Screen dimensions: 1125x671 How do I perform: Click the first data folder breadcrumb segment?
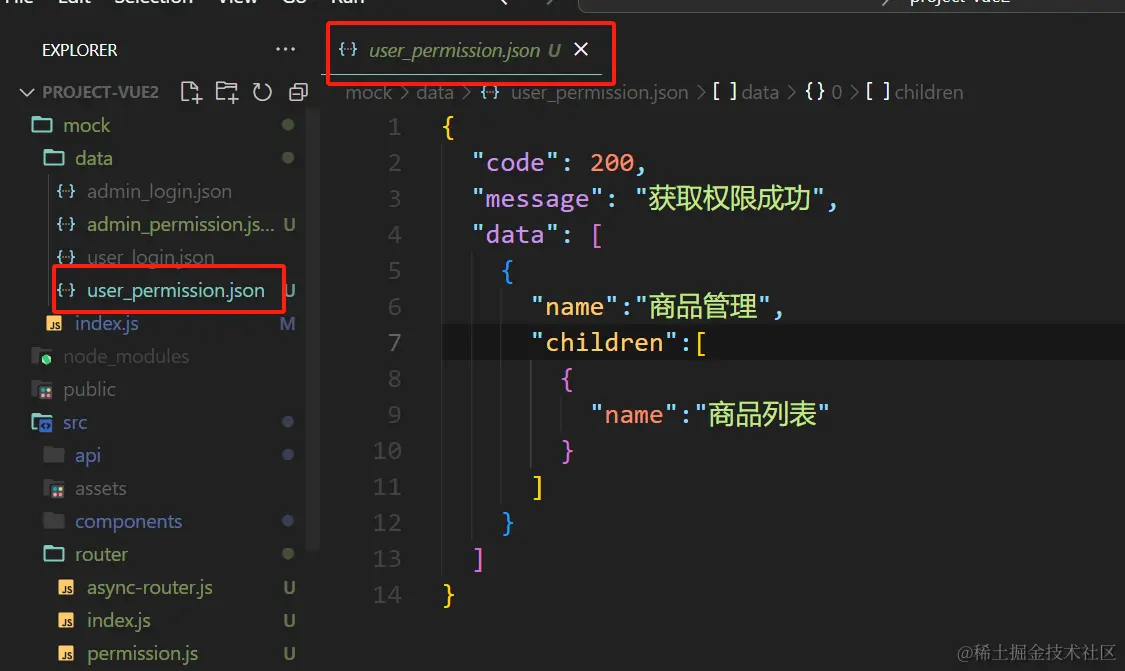point(435,93)
